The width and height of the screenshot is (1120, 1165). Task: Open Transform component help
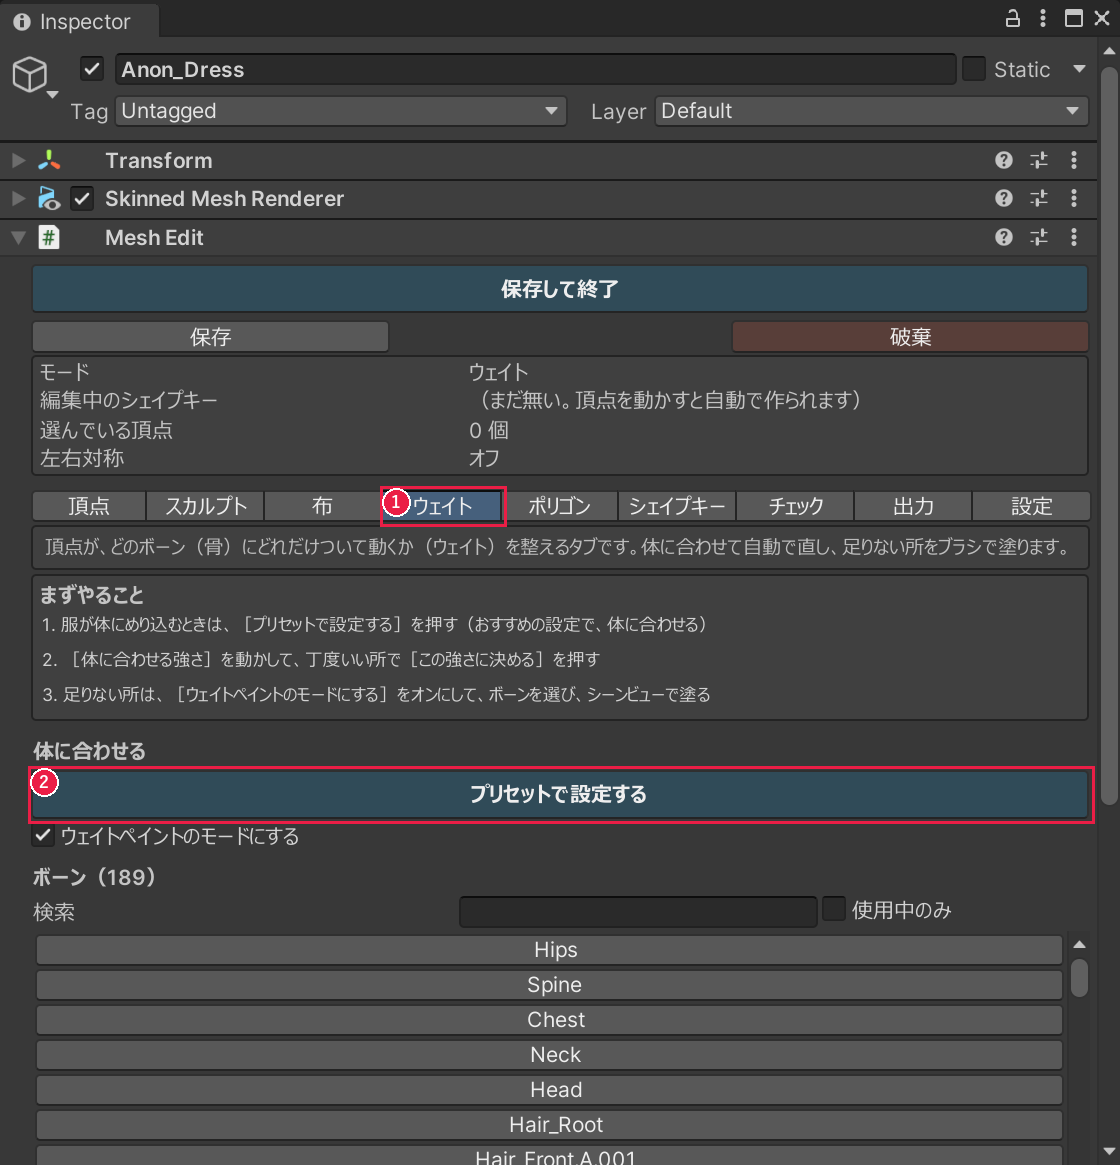pos(1003,160)
